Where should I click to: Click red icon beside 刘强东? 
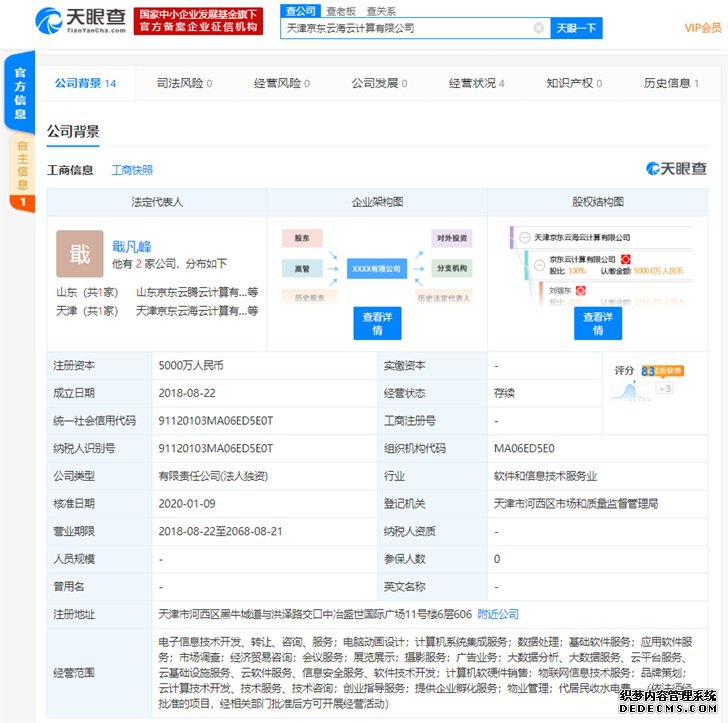580,291
